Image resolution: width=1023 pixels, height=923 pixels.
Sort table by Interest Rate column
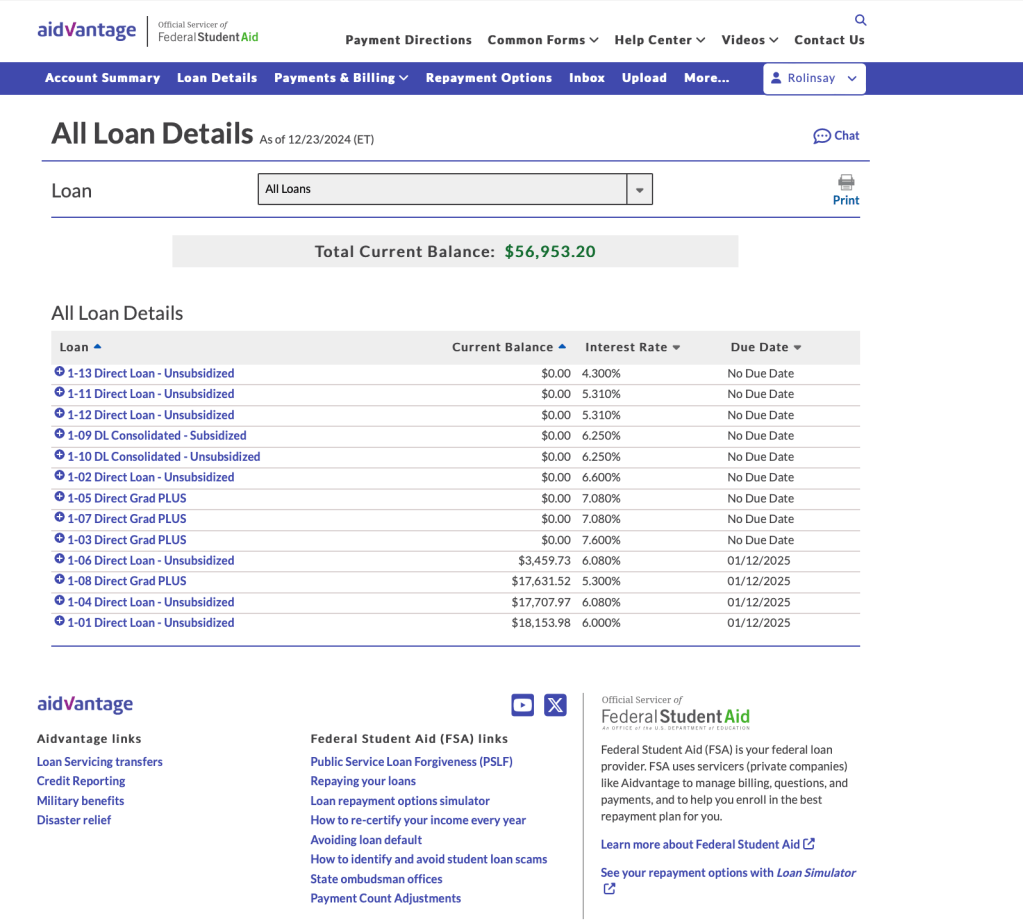click(x=632, y=347)
